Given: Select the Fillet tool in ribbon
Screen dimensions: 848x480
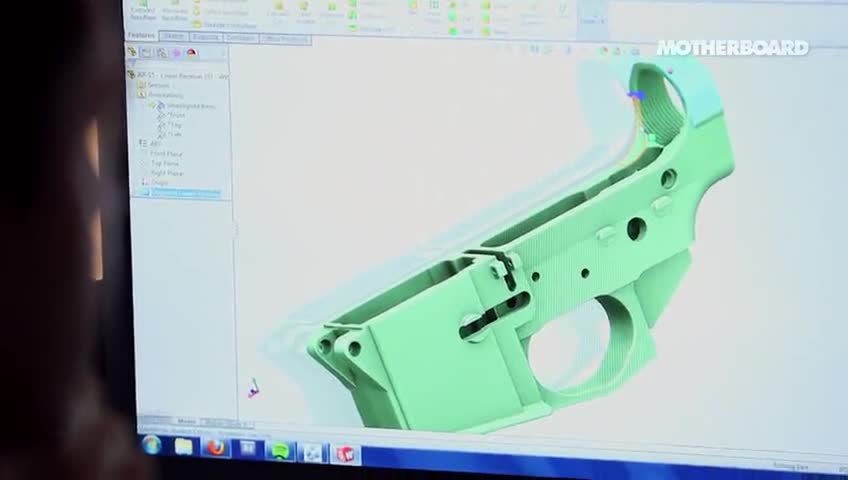Looking at the screenshot, I should point(413,8).
